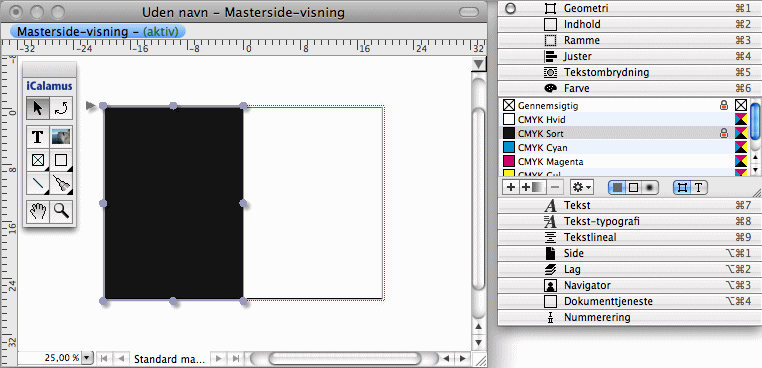Open the zoom percentage dropdown arrow
Screen dimensions: 762x368
[87, 359]
